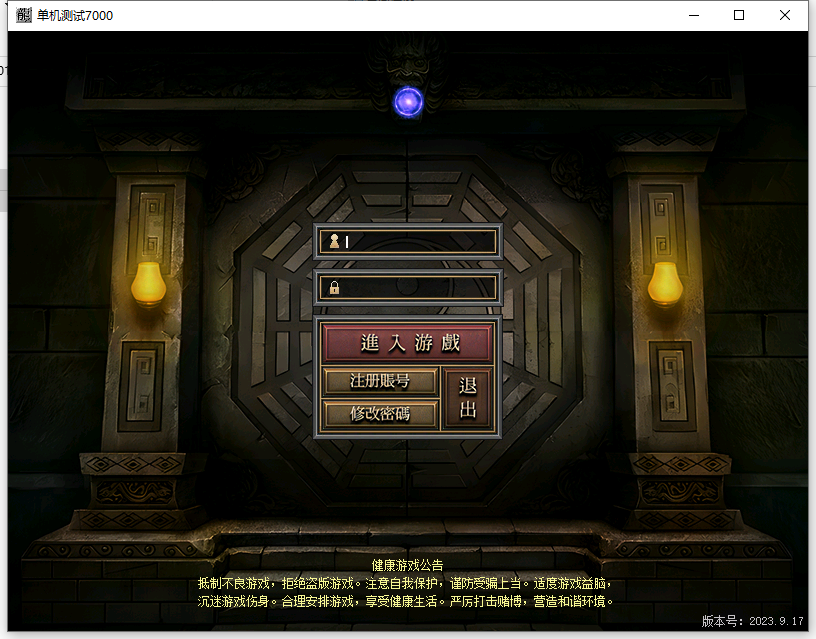This screenshot has width=816, height=639.
Task: Click the app icon in the title bar
Action: click(23, 15)
